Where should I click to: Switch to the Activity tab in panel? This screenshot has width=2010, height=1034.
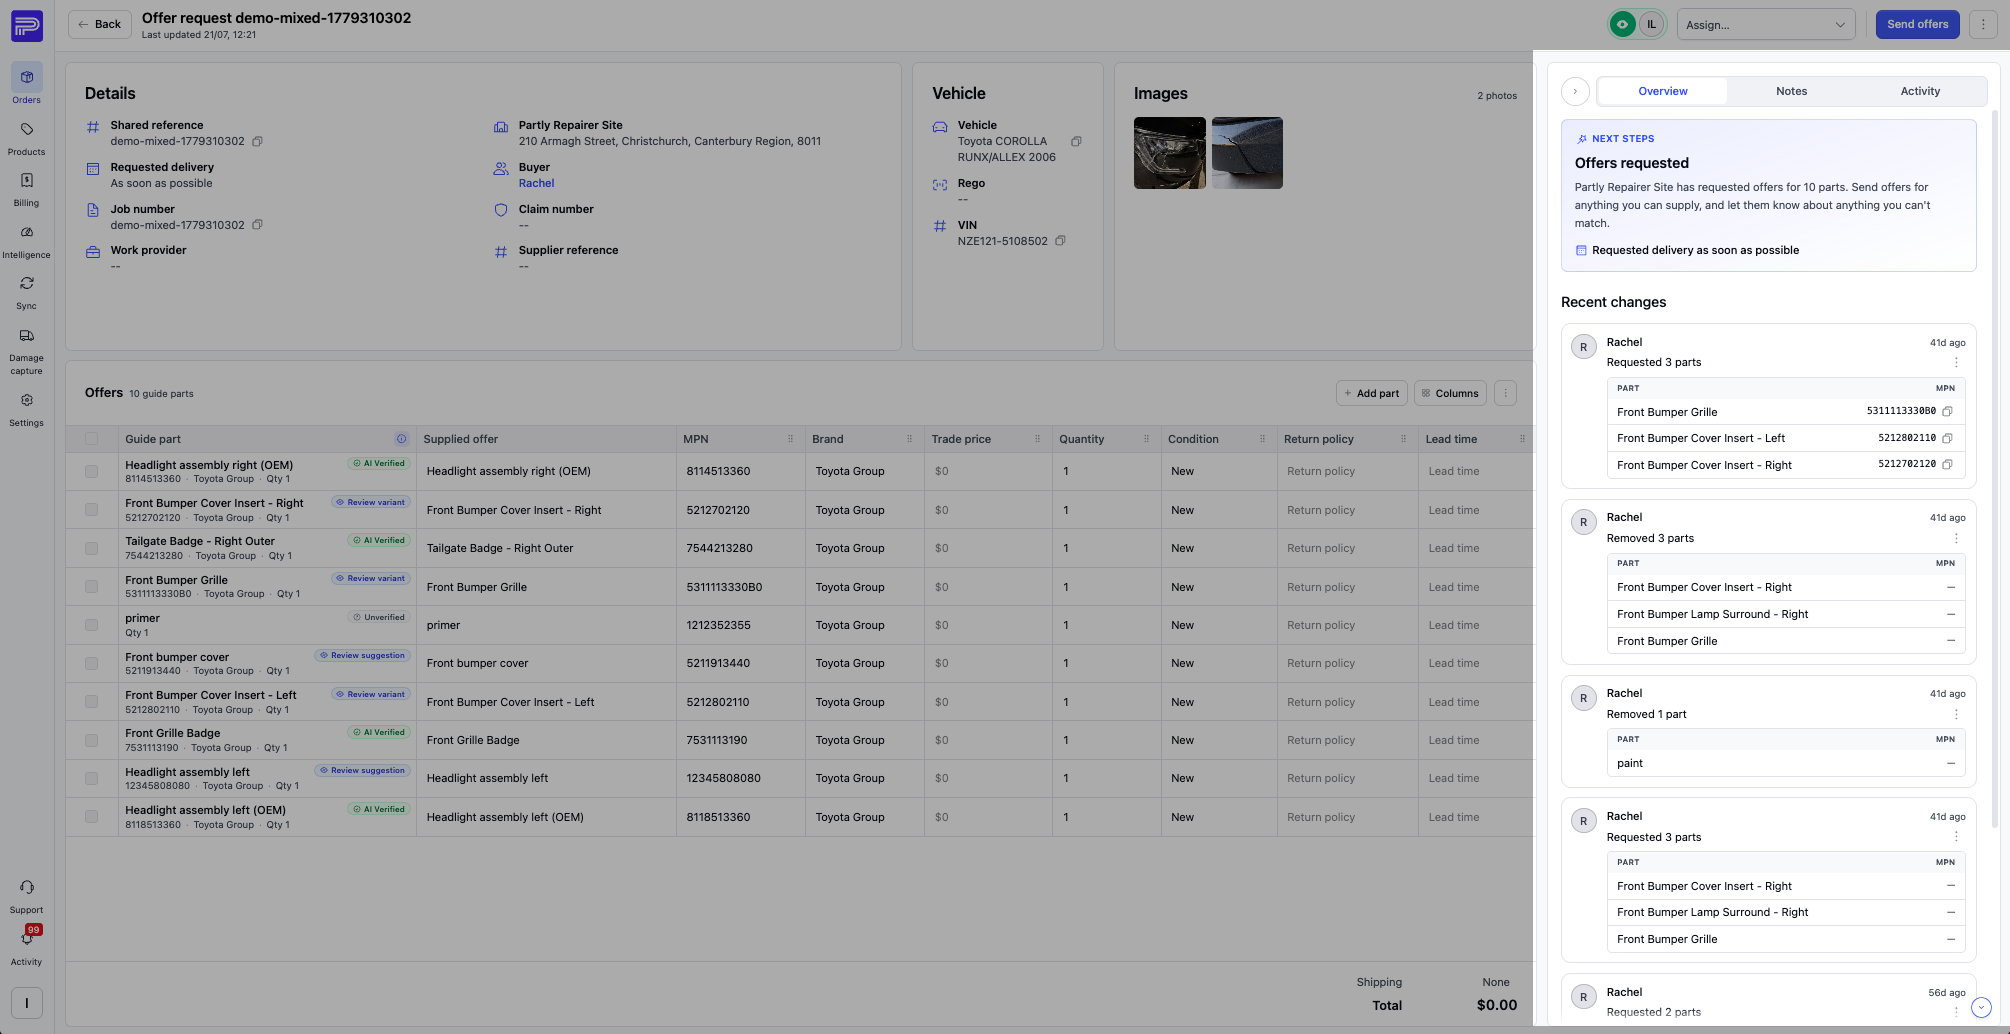coord(1920,91)
